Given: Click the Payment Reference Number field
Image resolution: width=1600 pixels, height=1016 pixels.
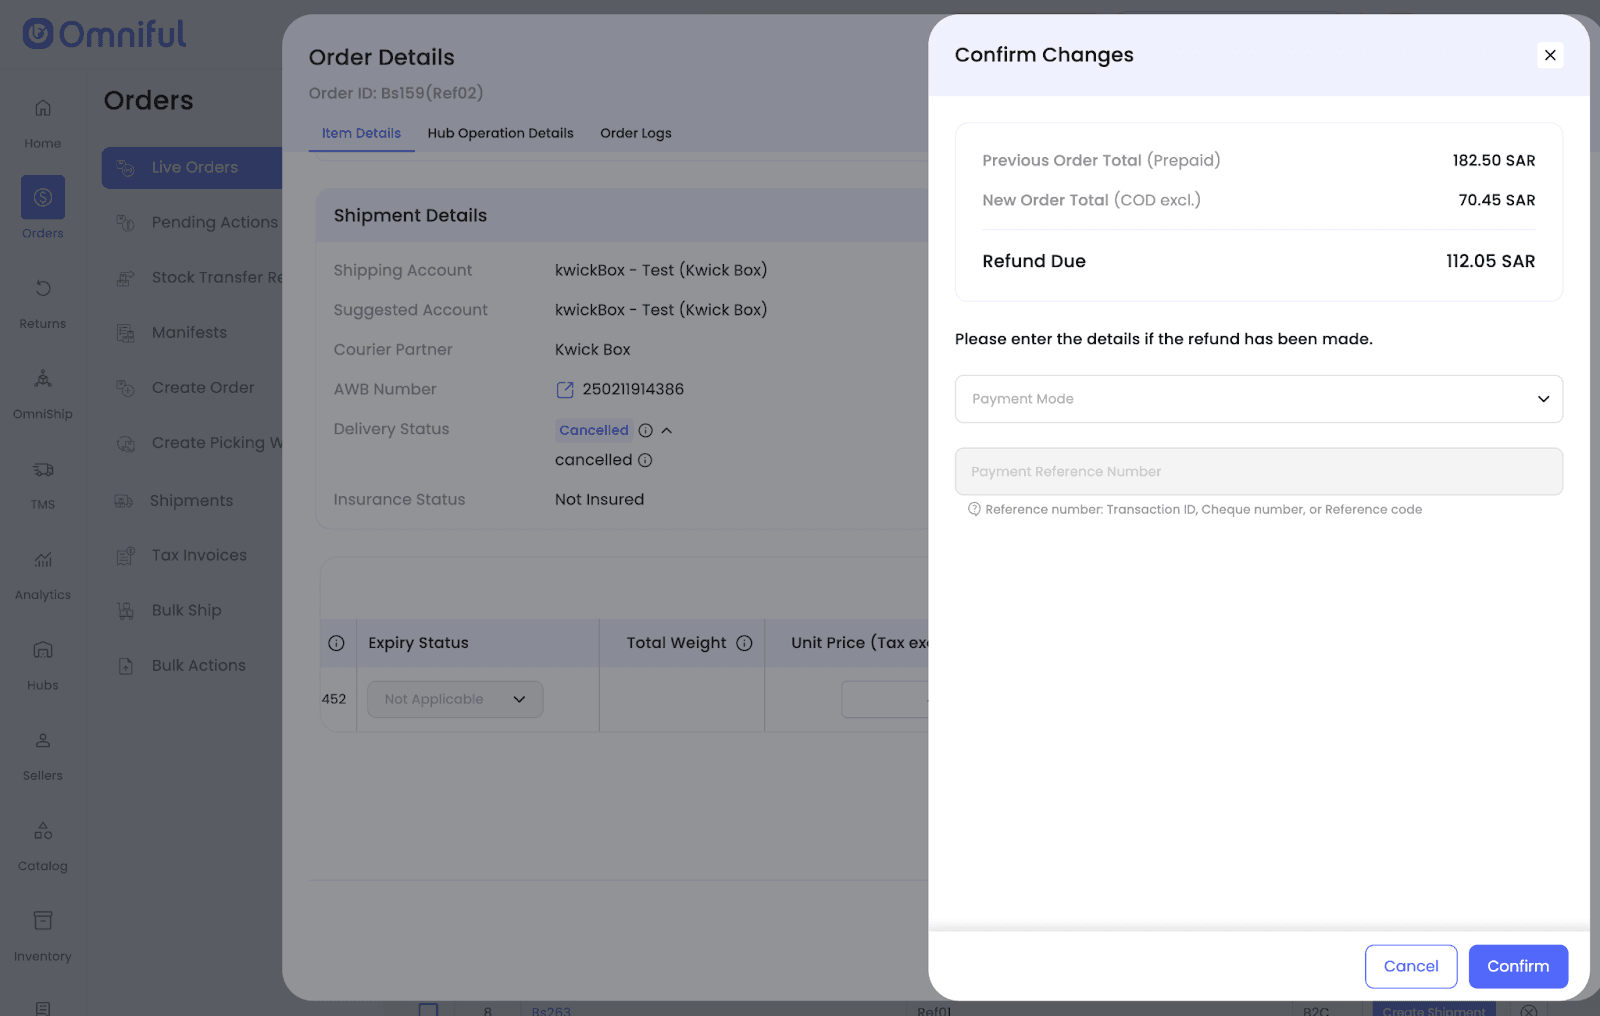Looking at the screenshot, I should click(x=1258, y=471).
